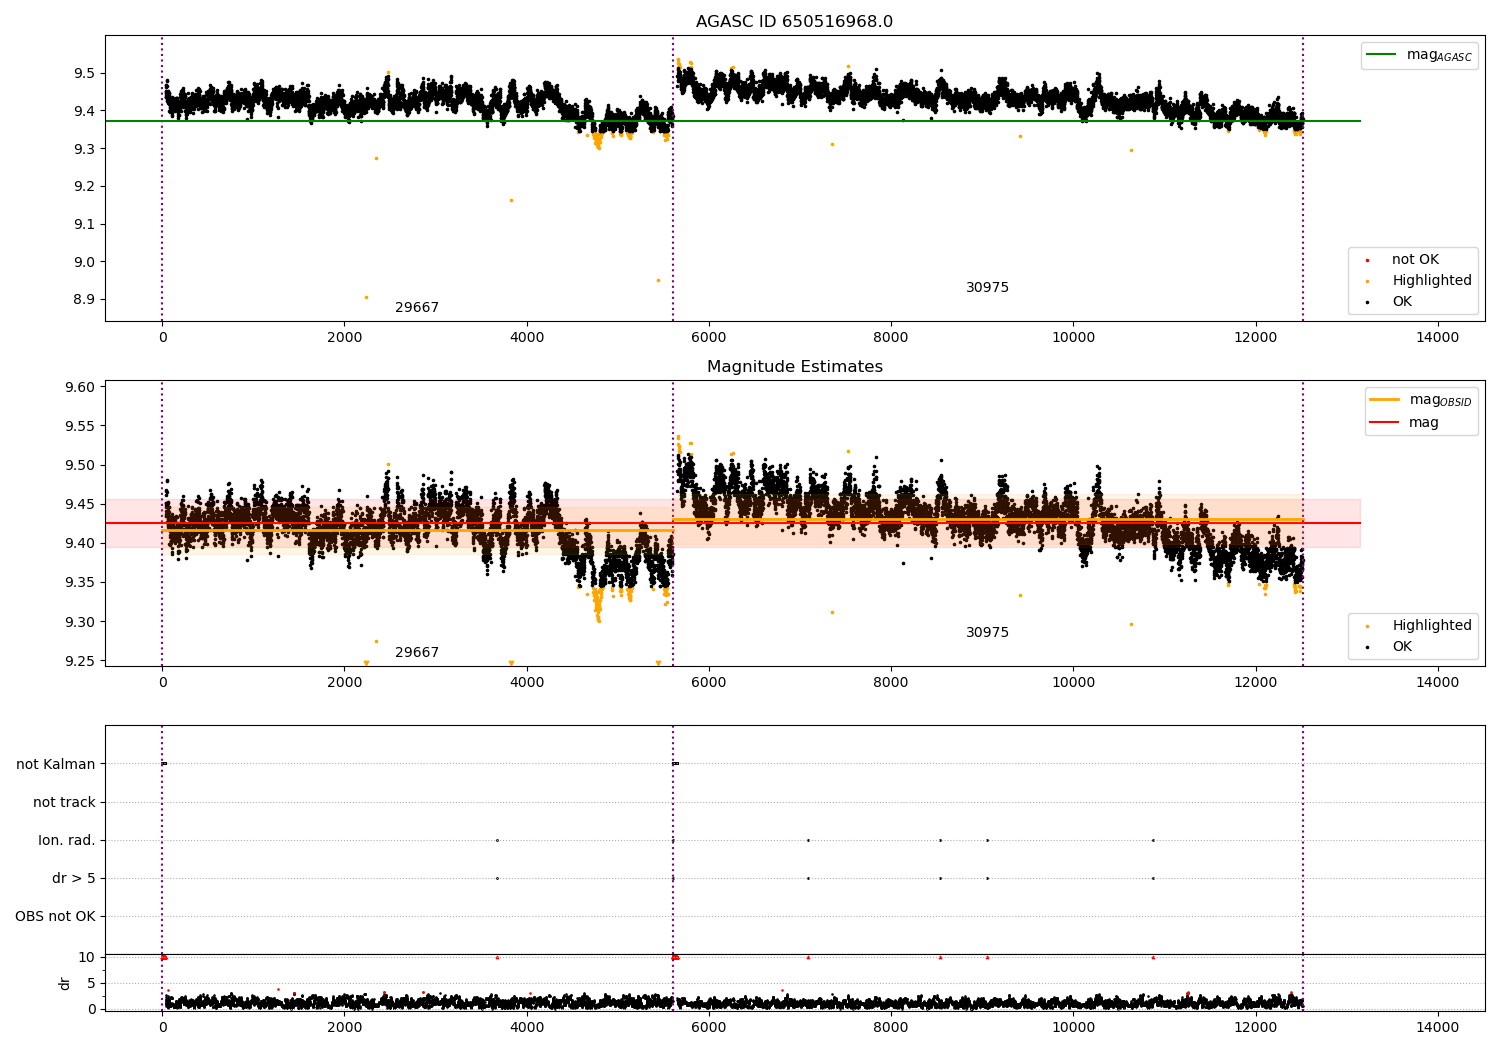Click y-axis tick '9.2' in top plot
The image size is (1500, 1050).
point(84,186)
